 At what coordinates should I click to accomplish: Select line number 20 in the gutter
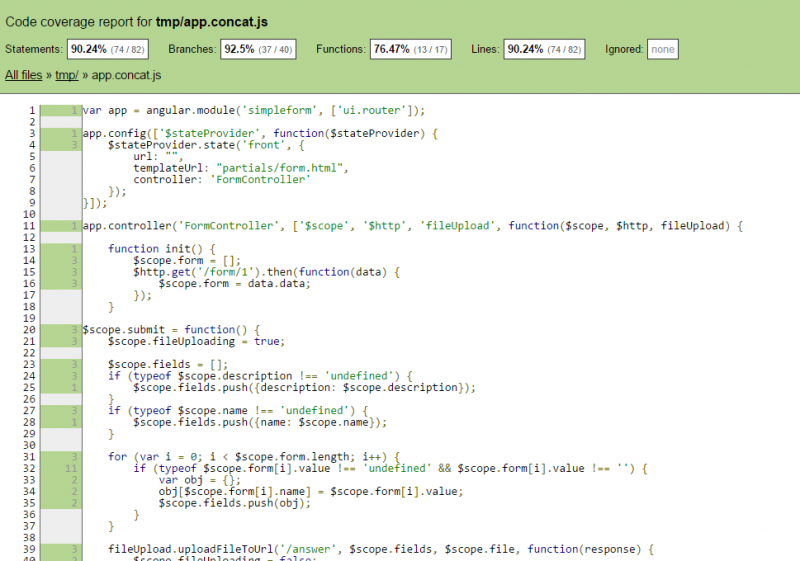(31, 329)
